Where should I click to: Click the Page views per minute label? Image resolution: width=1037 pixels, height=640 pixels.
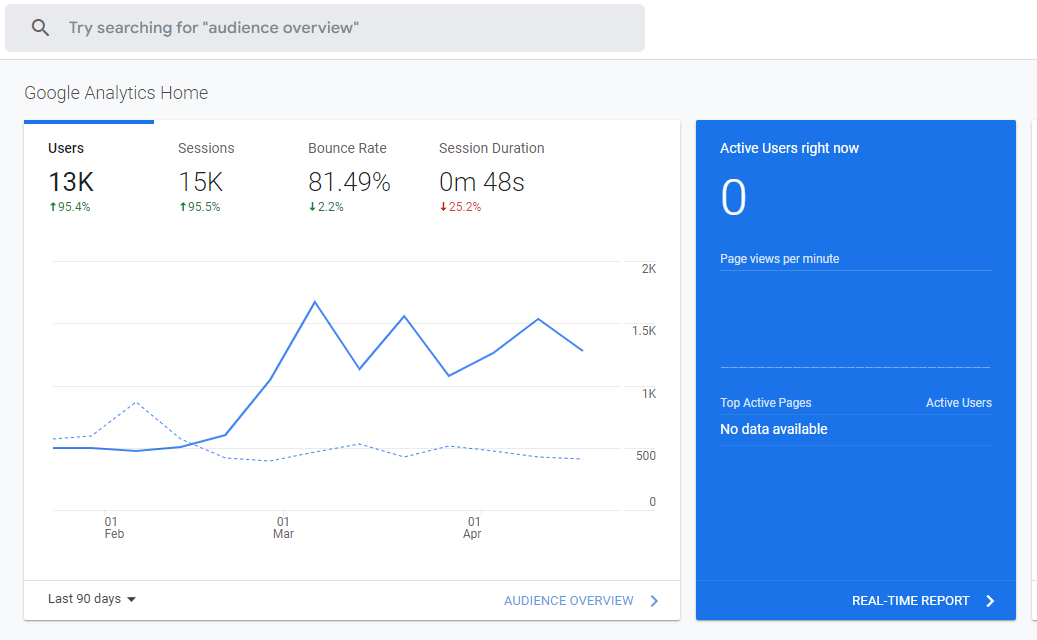780,259
